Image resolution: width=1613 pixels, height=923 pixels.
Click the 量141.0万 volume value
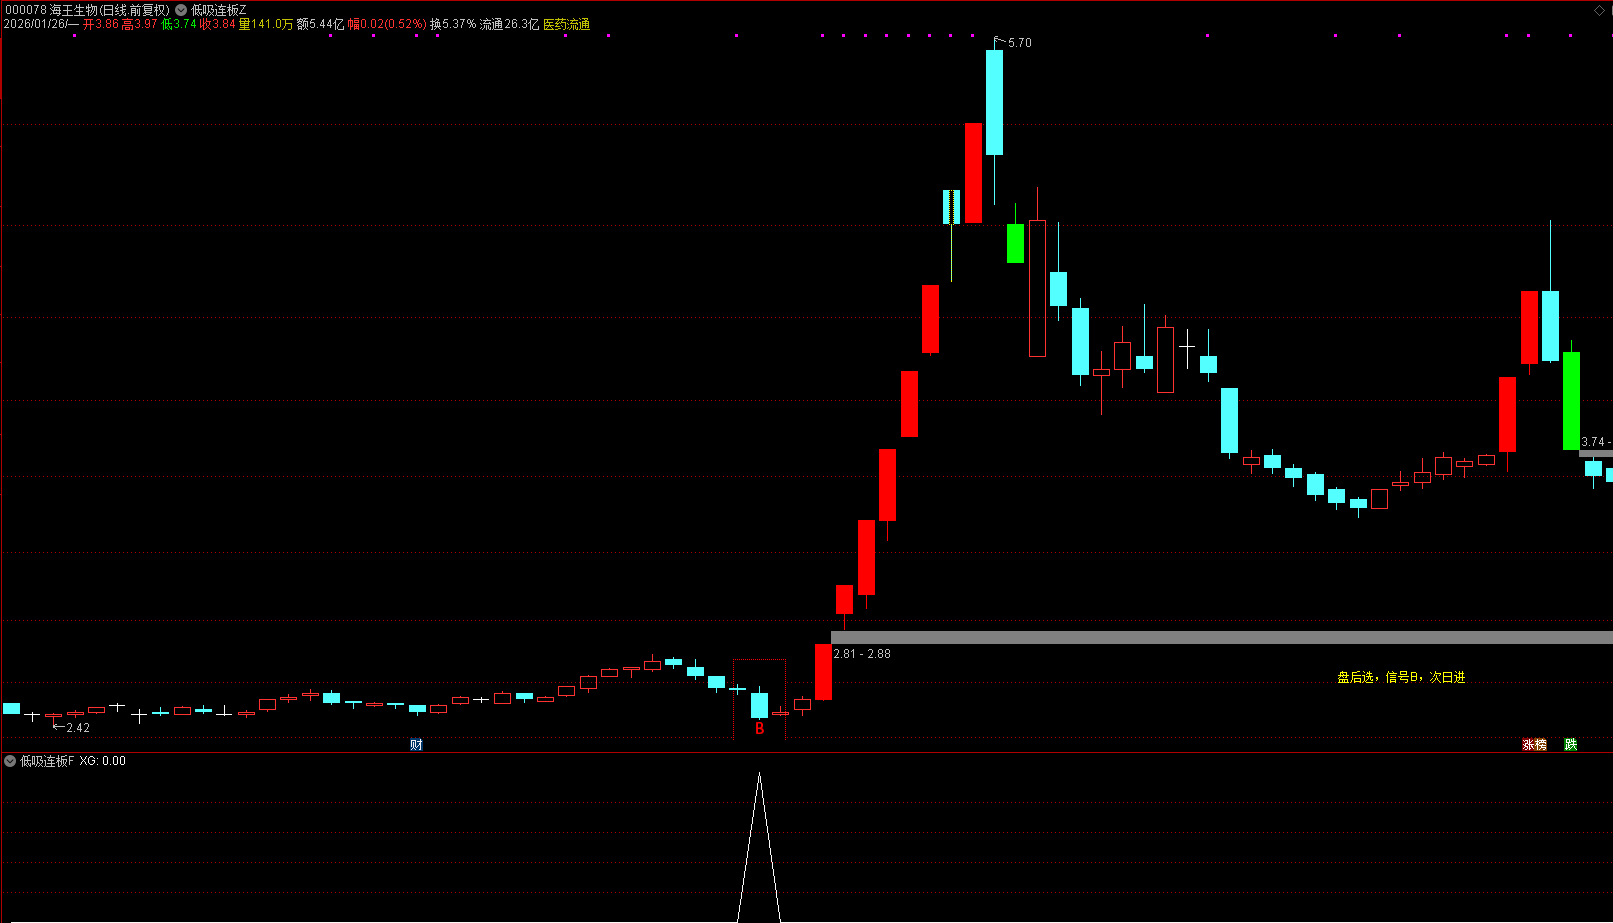[x=266, y=24]
